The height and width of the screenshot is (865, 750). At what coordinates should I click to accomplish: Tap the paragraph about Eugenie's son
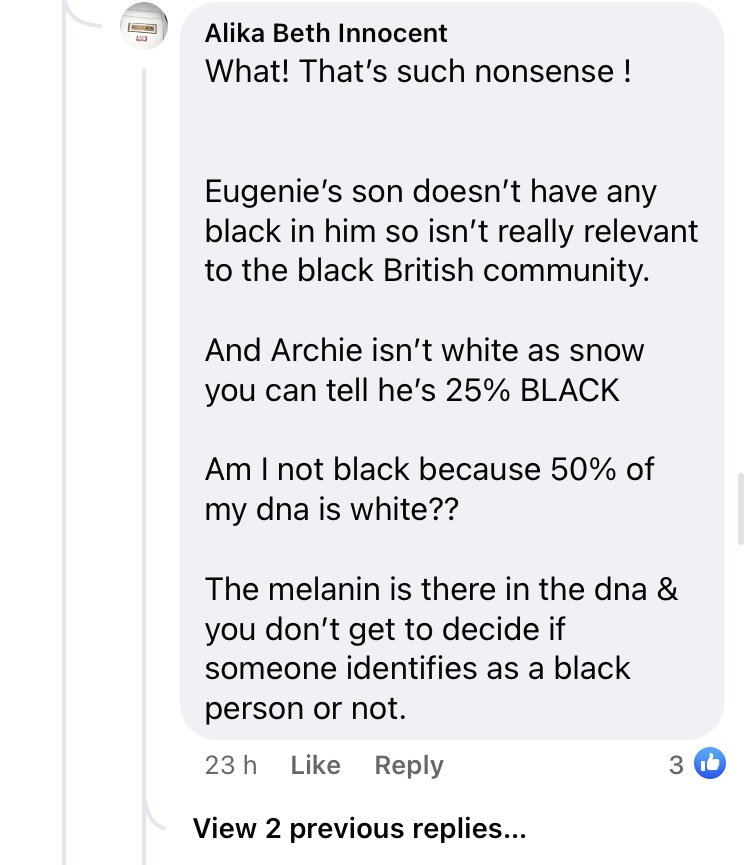point(451,231)
